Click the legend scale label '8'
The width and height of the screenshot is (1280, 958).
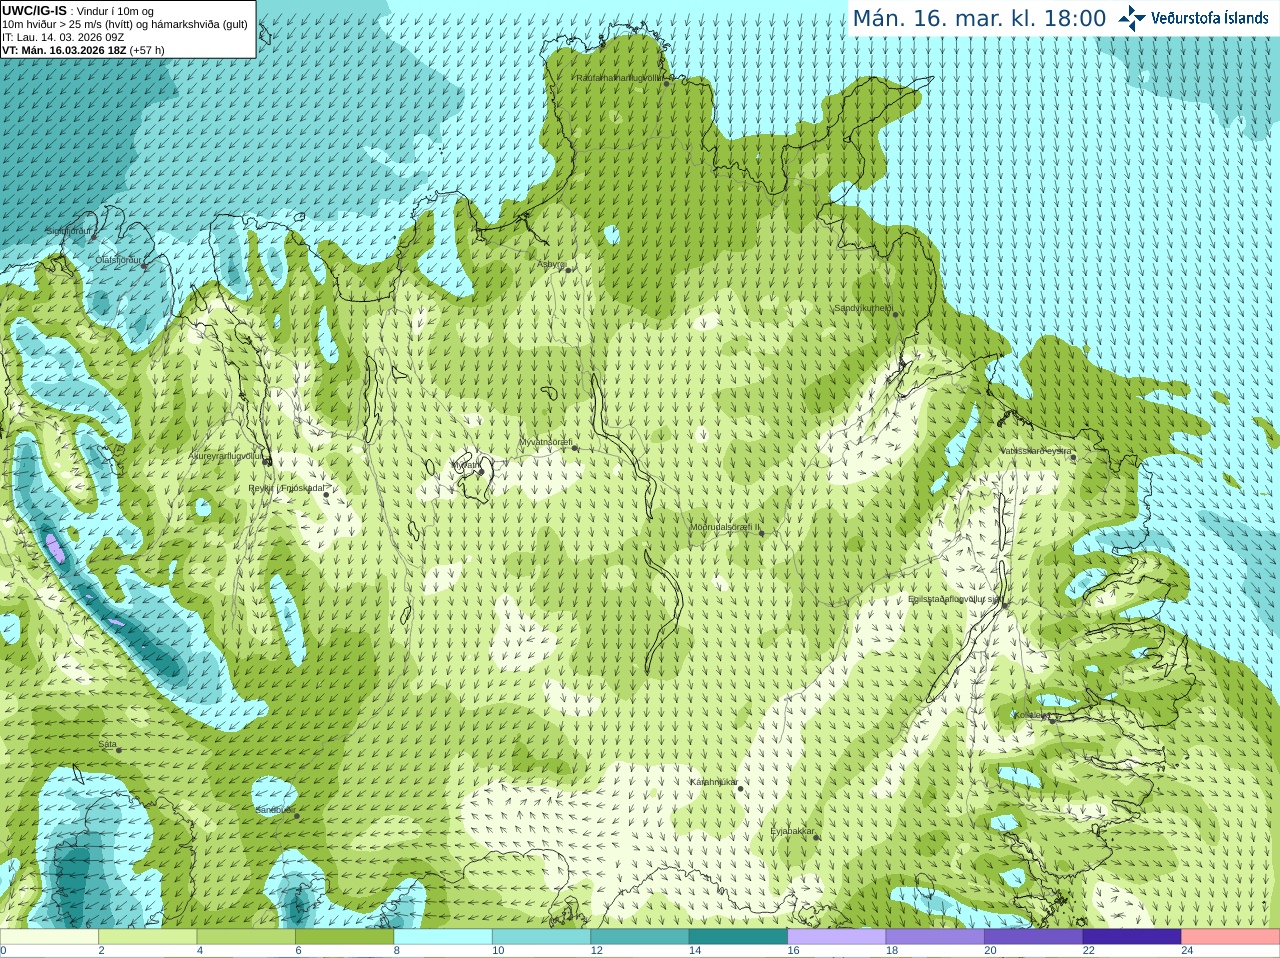click(x=397, y=951)
